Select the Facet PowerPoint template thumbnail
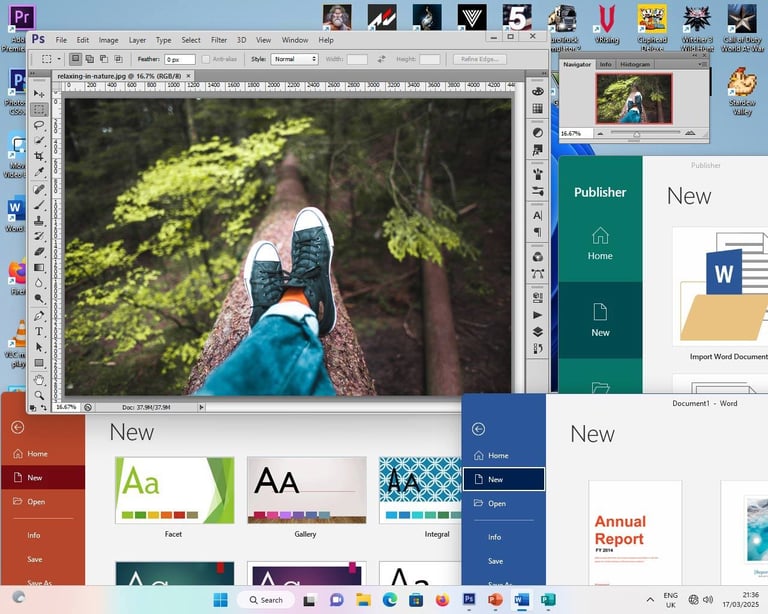Image resolution: width=768 pixels, height=614 pixels. coord(174,490)
